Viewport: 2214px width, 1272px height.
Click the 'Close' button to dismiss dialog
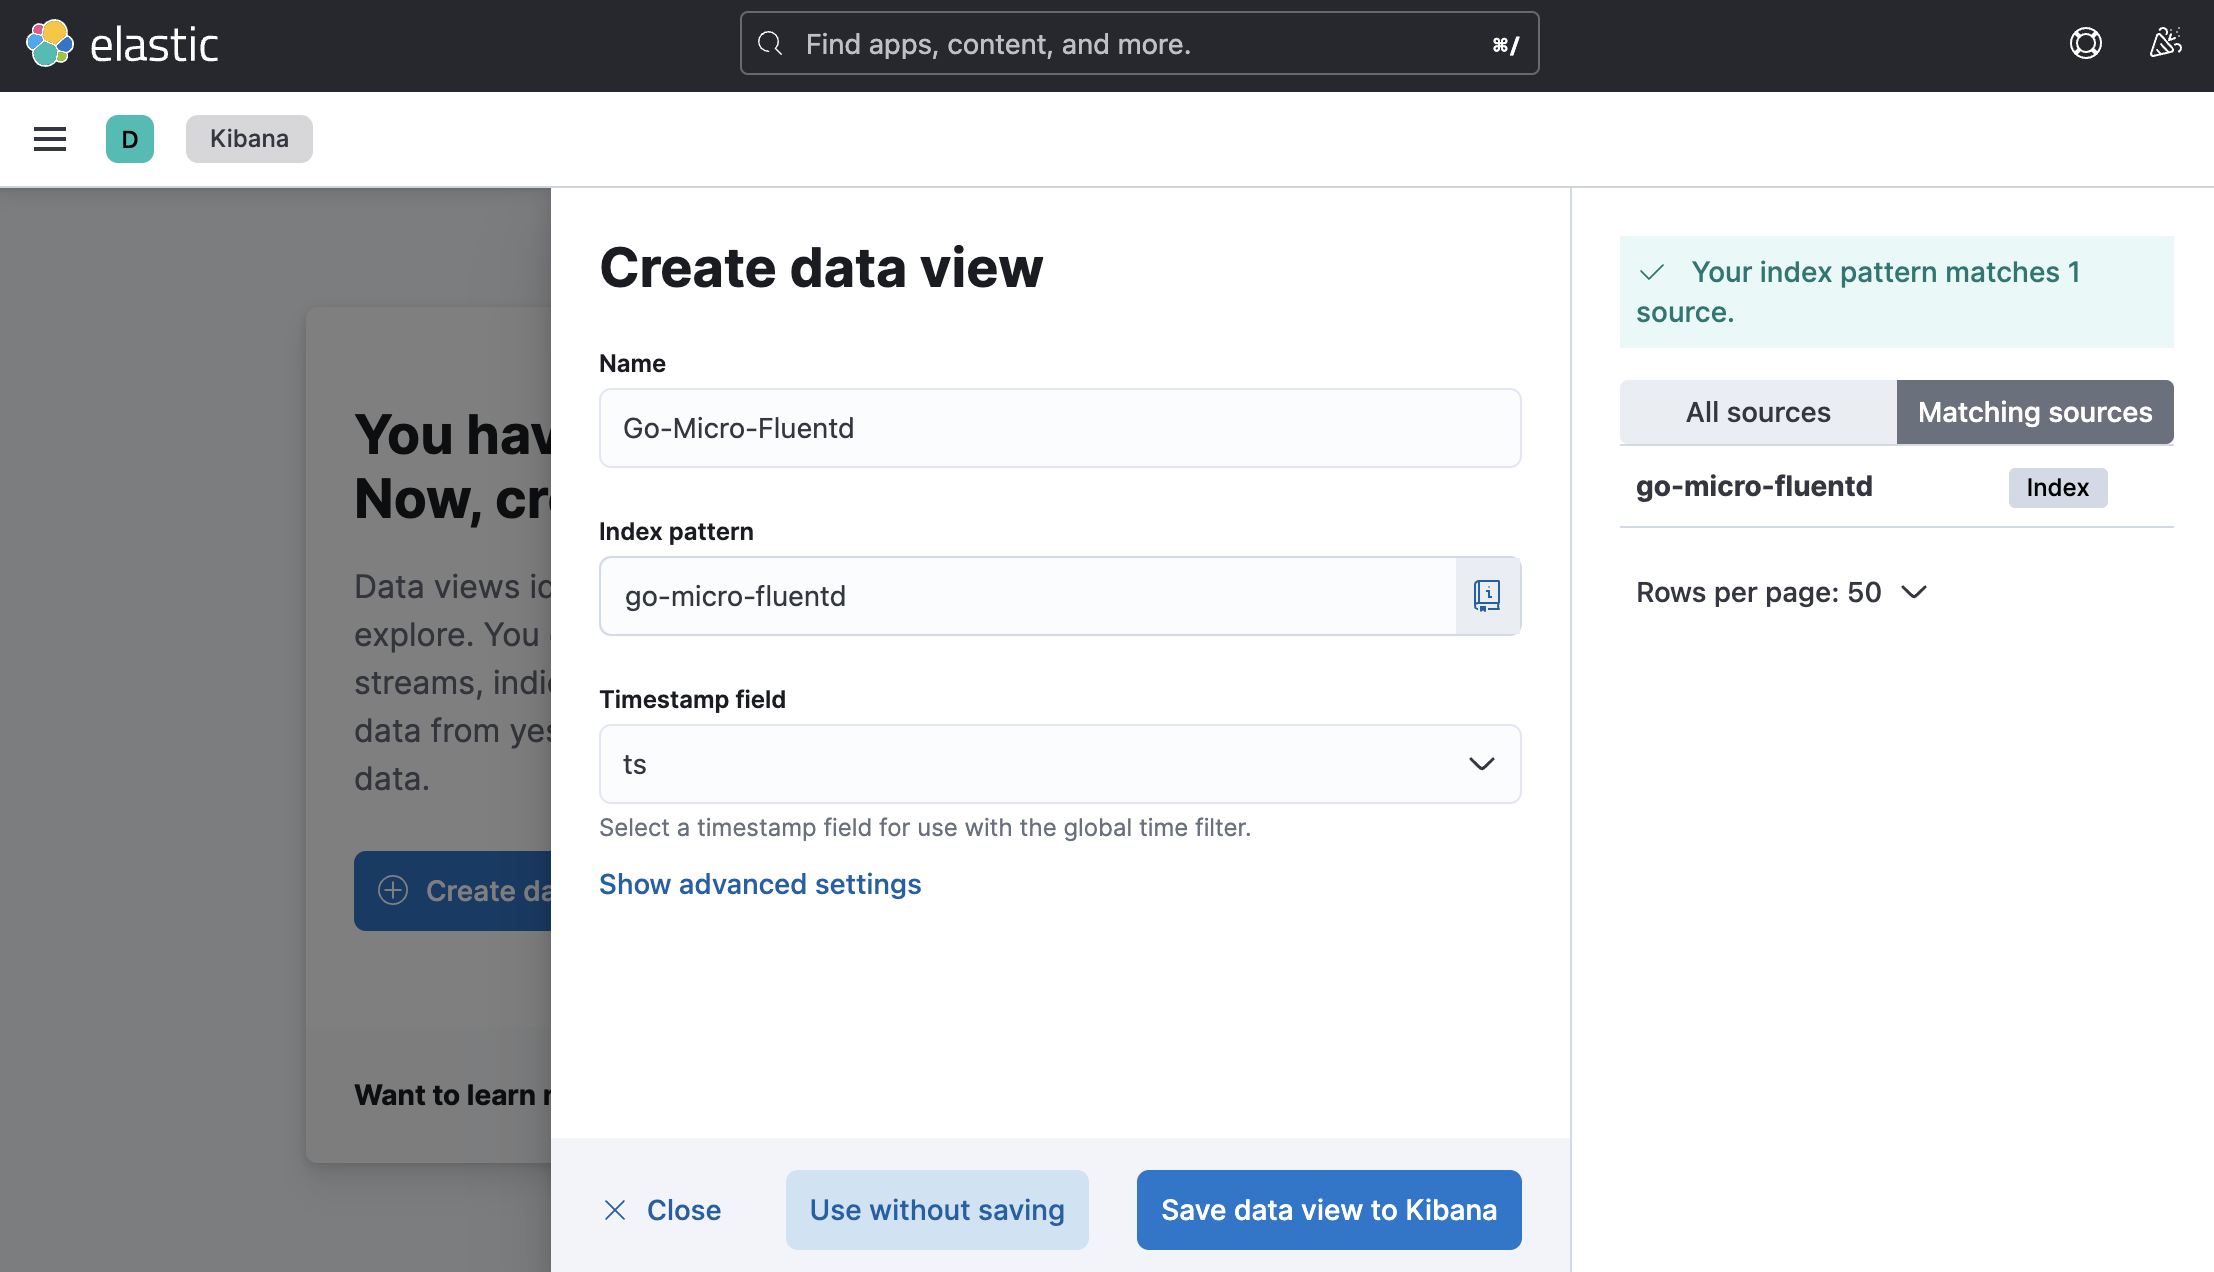point(661,1210)
